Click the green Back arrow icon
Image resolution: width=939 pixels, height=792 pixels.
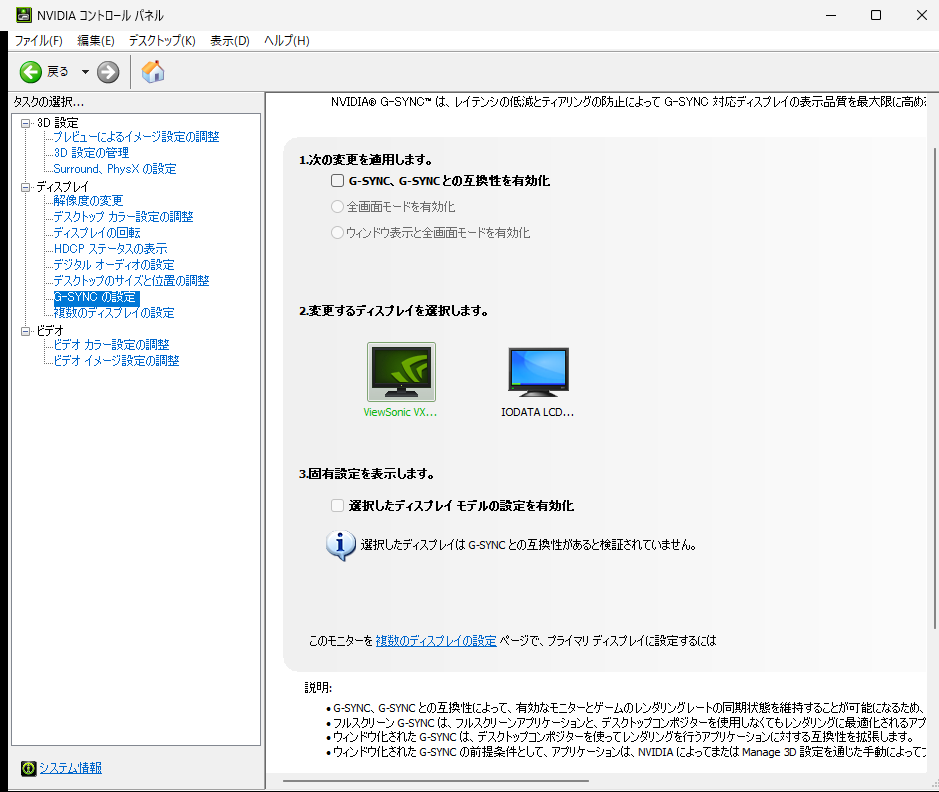click(x=31, y=72)
